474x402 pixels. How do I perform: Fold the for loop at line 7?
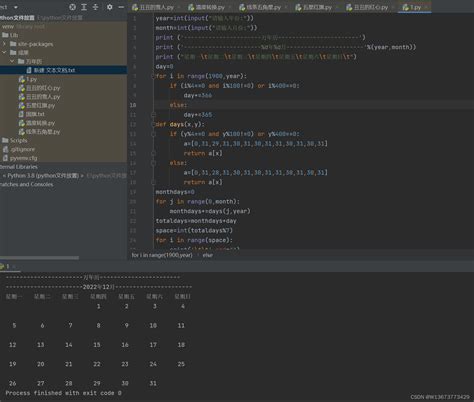click(x=154, y=76)
